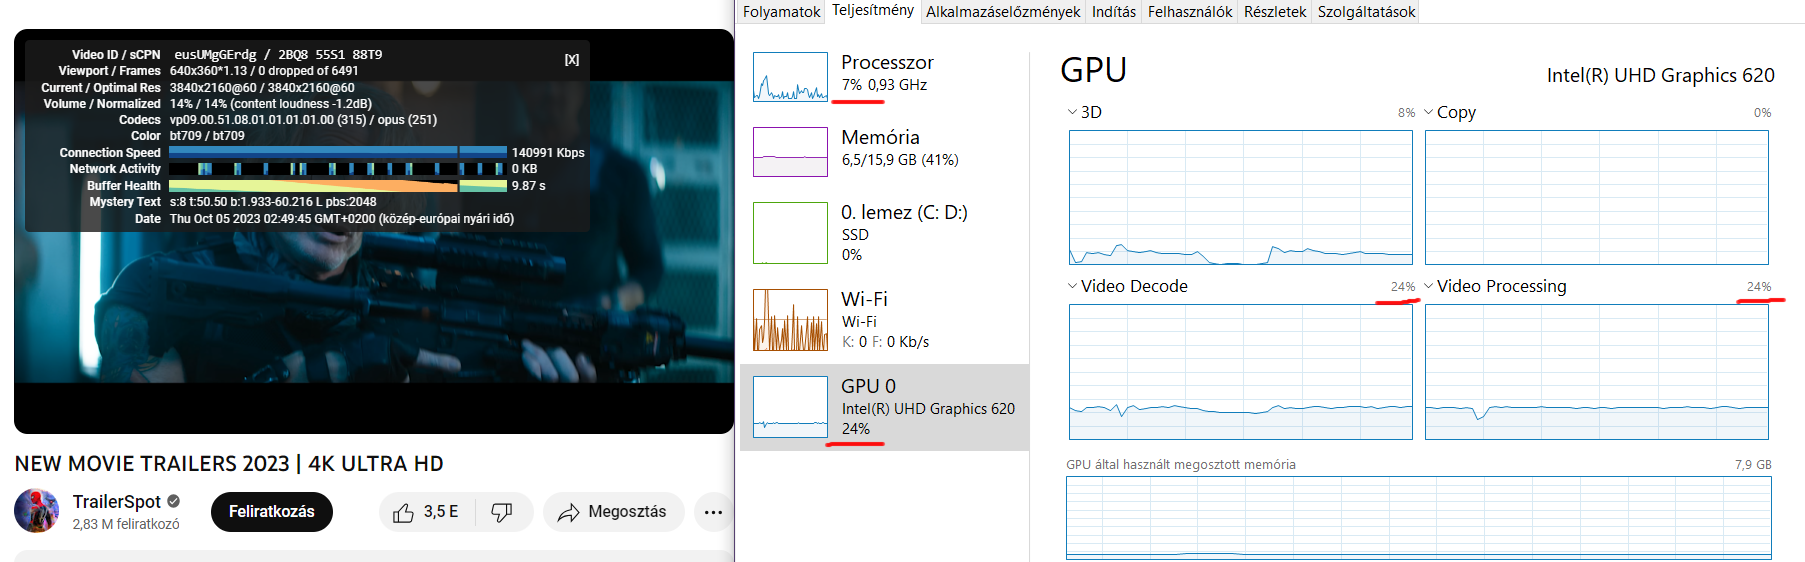Viewport: 1805px width, 562px height.
Task: Click the 2,83 M feliratkozó subscriber count
Action: pos(126,524)
